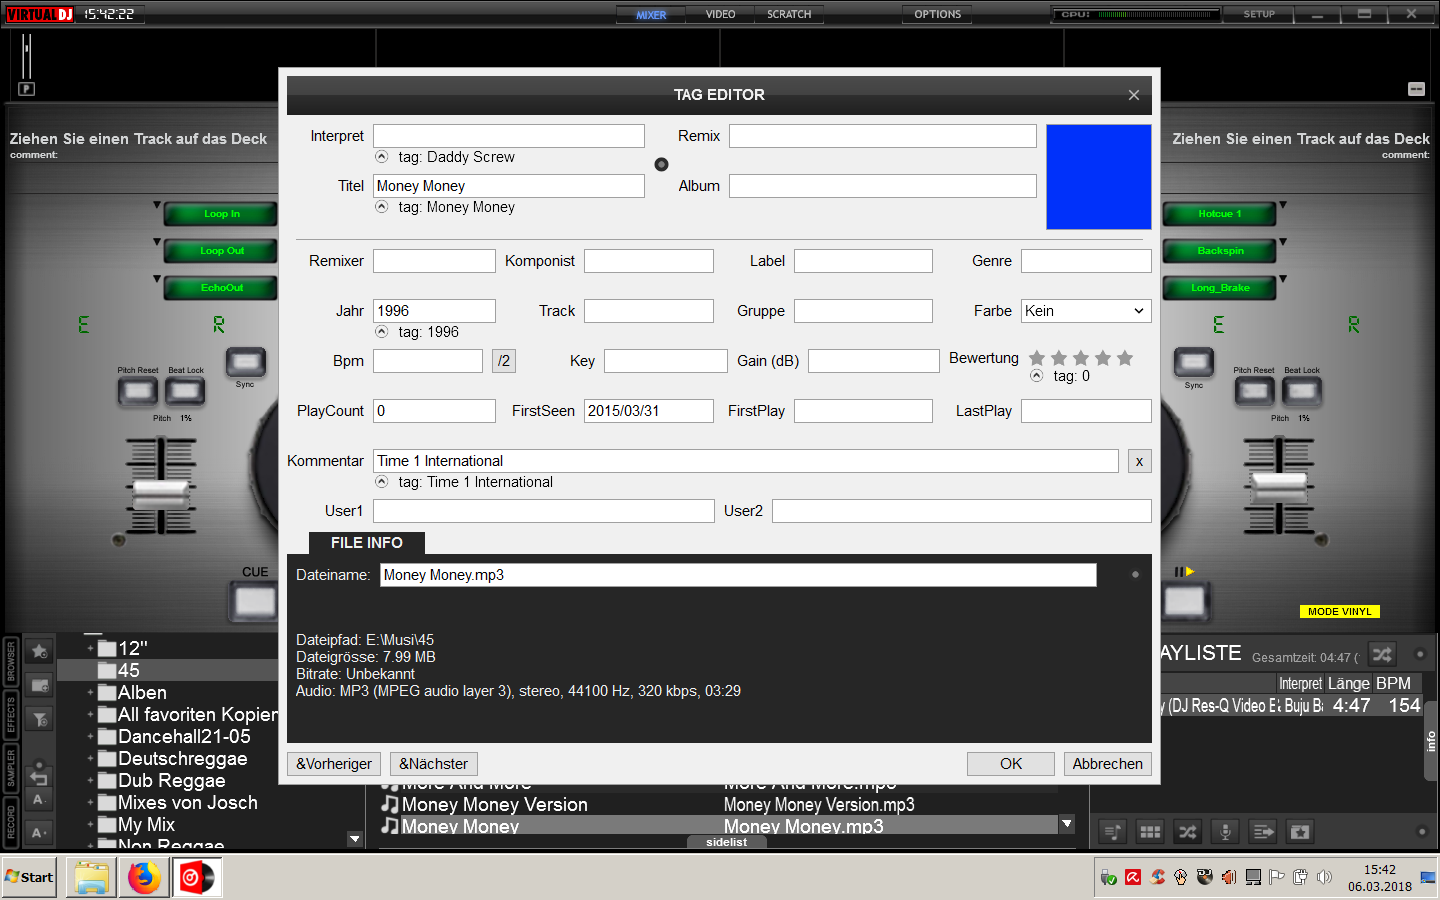This screenshot has height=900, width=1440.
Task: Set rating to three stars
Action: pyautogui.click(x=1081, y=358)
